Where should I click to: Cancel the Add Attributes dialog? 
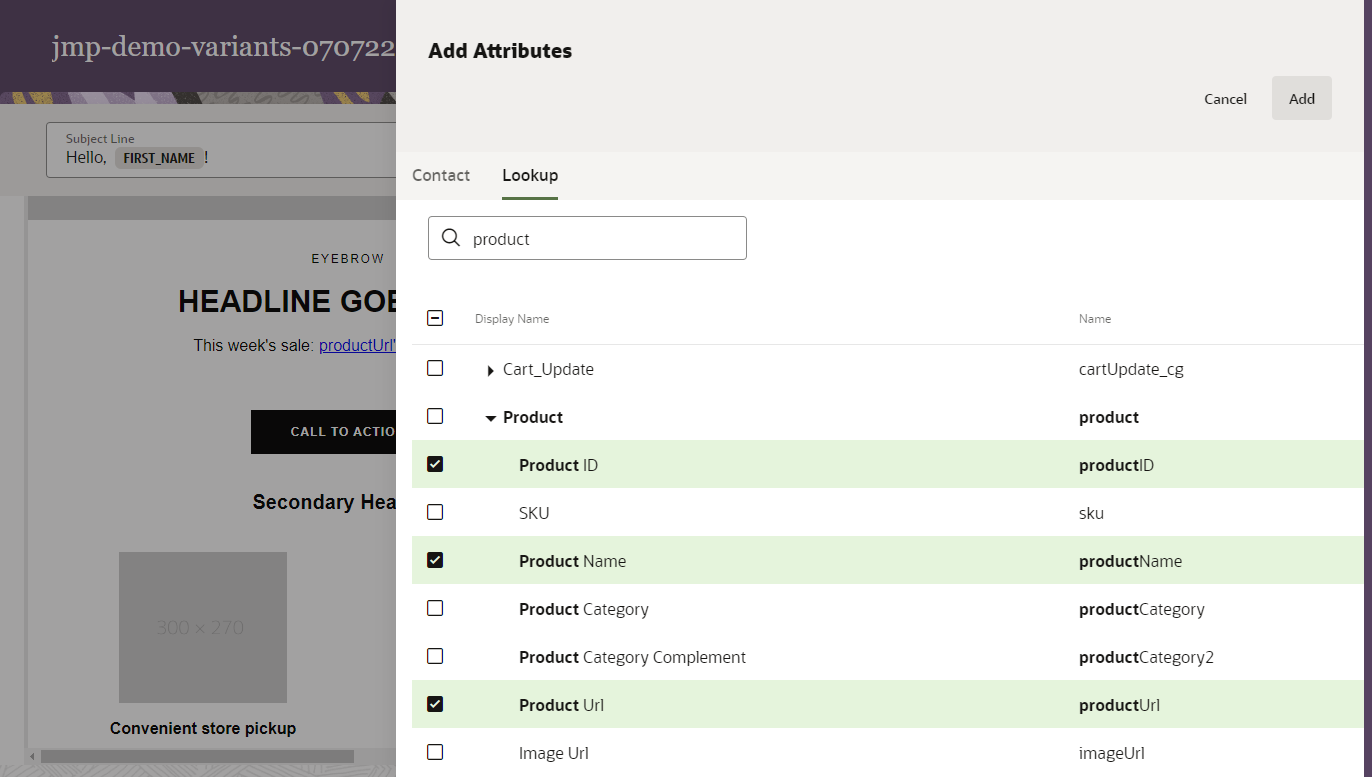(x=1225, y=99)
